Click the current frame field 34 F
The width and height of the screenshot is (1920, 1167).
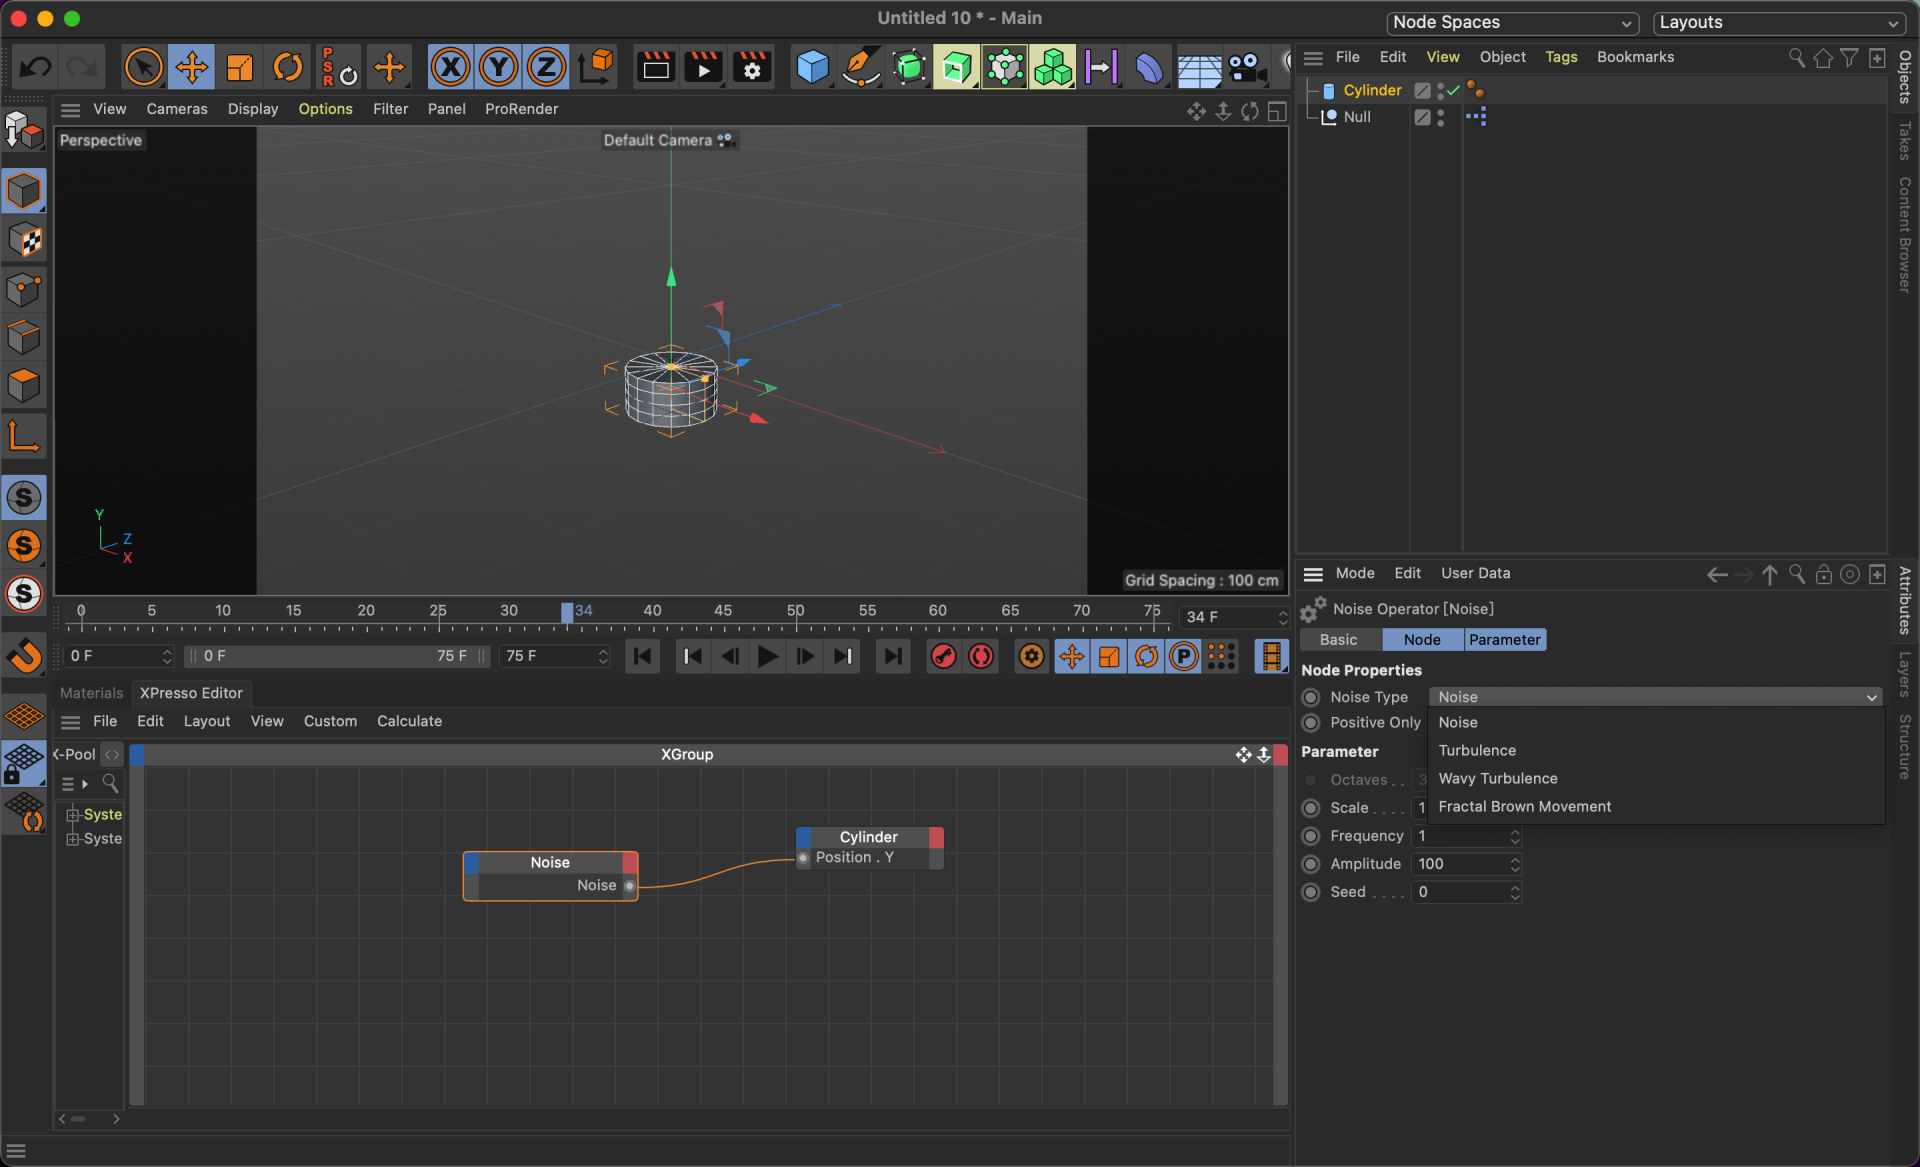point(1228,617)
